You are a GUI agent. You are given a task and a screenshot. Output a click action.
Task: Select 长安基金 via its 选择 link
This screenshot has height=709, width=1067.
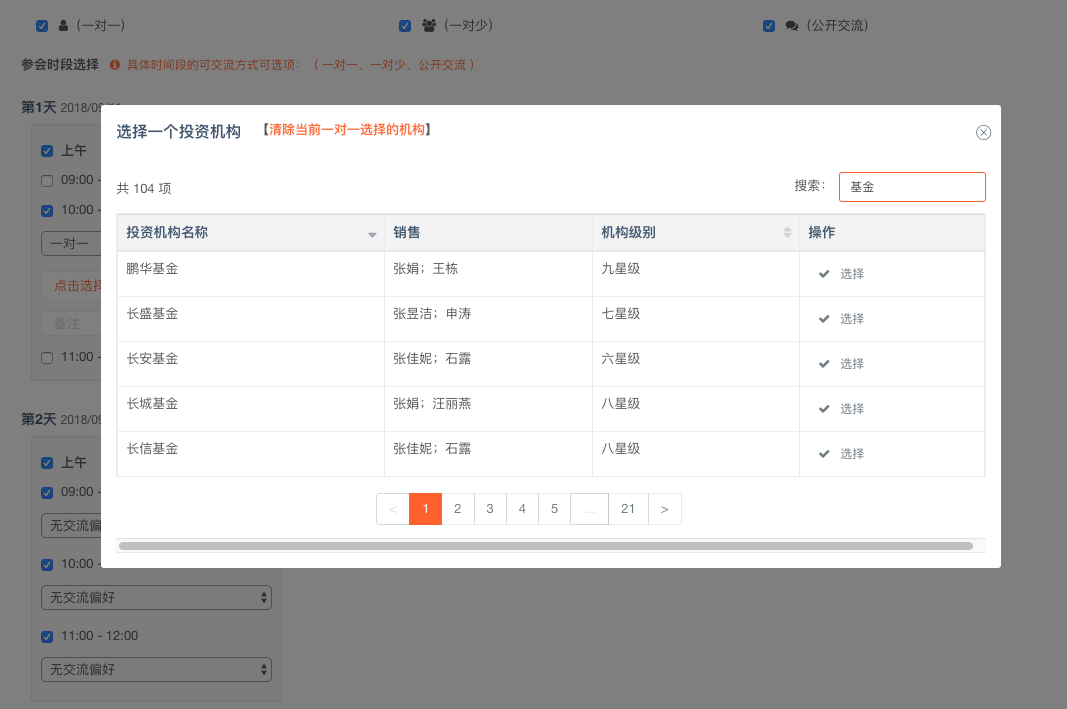[x=852, y=363]
